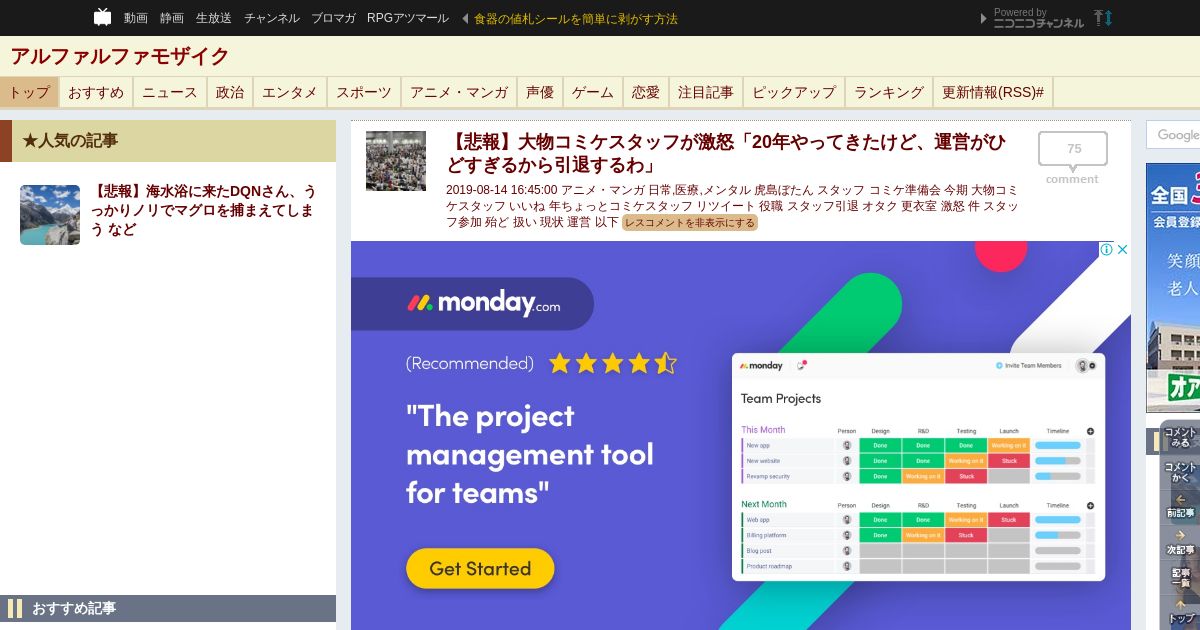Click the left arrow before the headline ticker
Screen dimensions: 1200x630
tap(464, 18)
